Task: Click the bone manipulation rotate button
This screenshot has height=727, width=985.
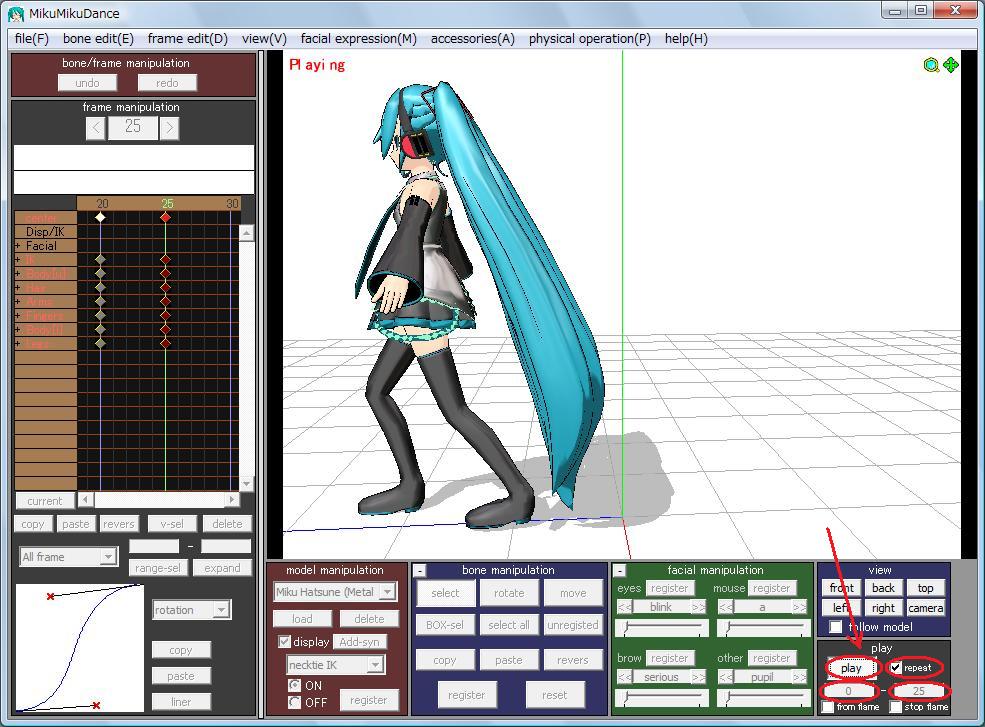Action: pyautogui.click(x=509, y=593)
